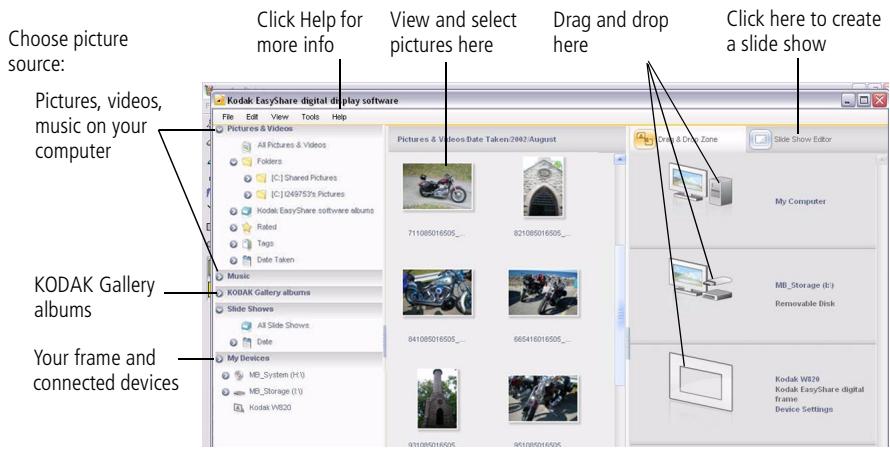Image resolution: width=890 pixels, height=449 pixels.
Task: Click the Kodak W820 digital frame drop zone icon
Action: pyautogui.click(x=700, y=381)
